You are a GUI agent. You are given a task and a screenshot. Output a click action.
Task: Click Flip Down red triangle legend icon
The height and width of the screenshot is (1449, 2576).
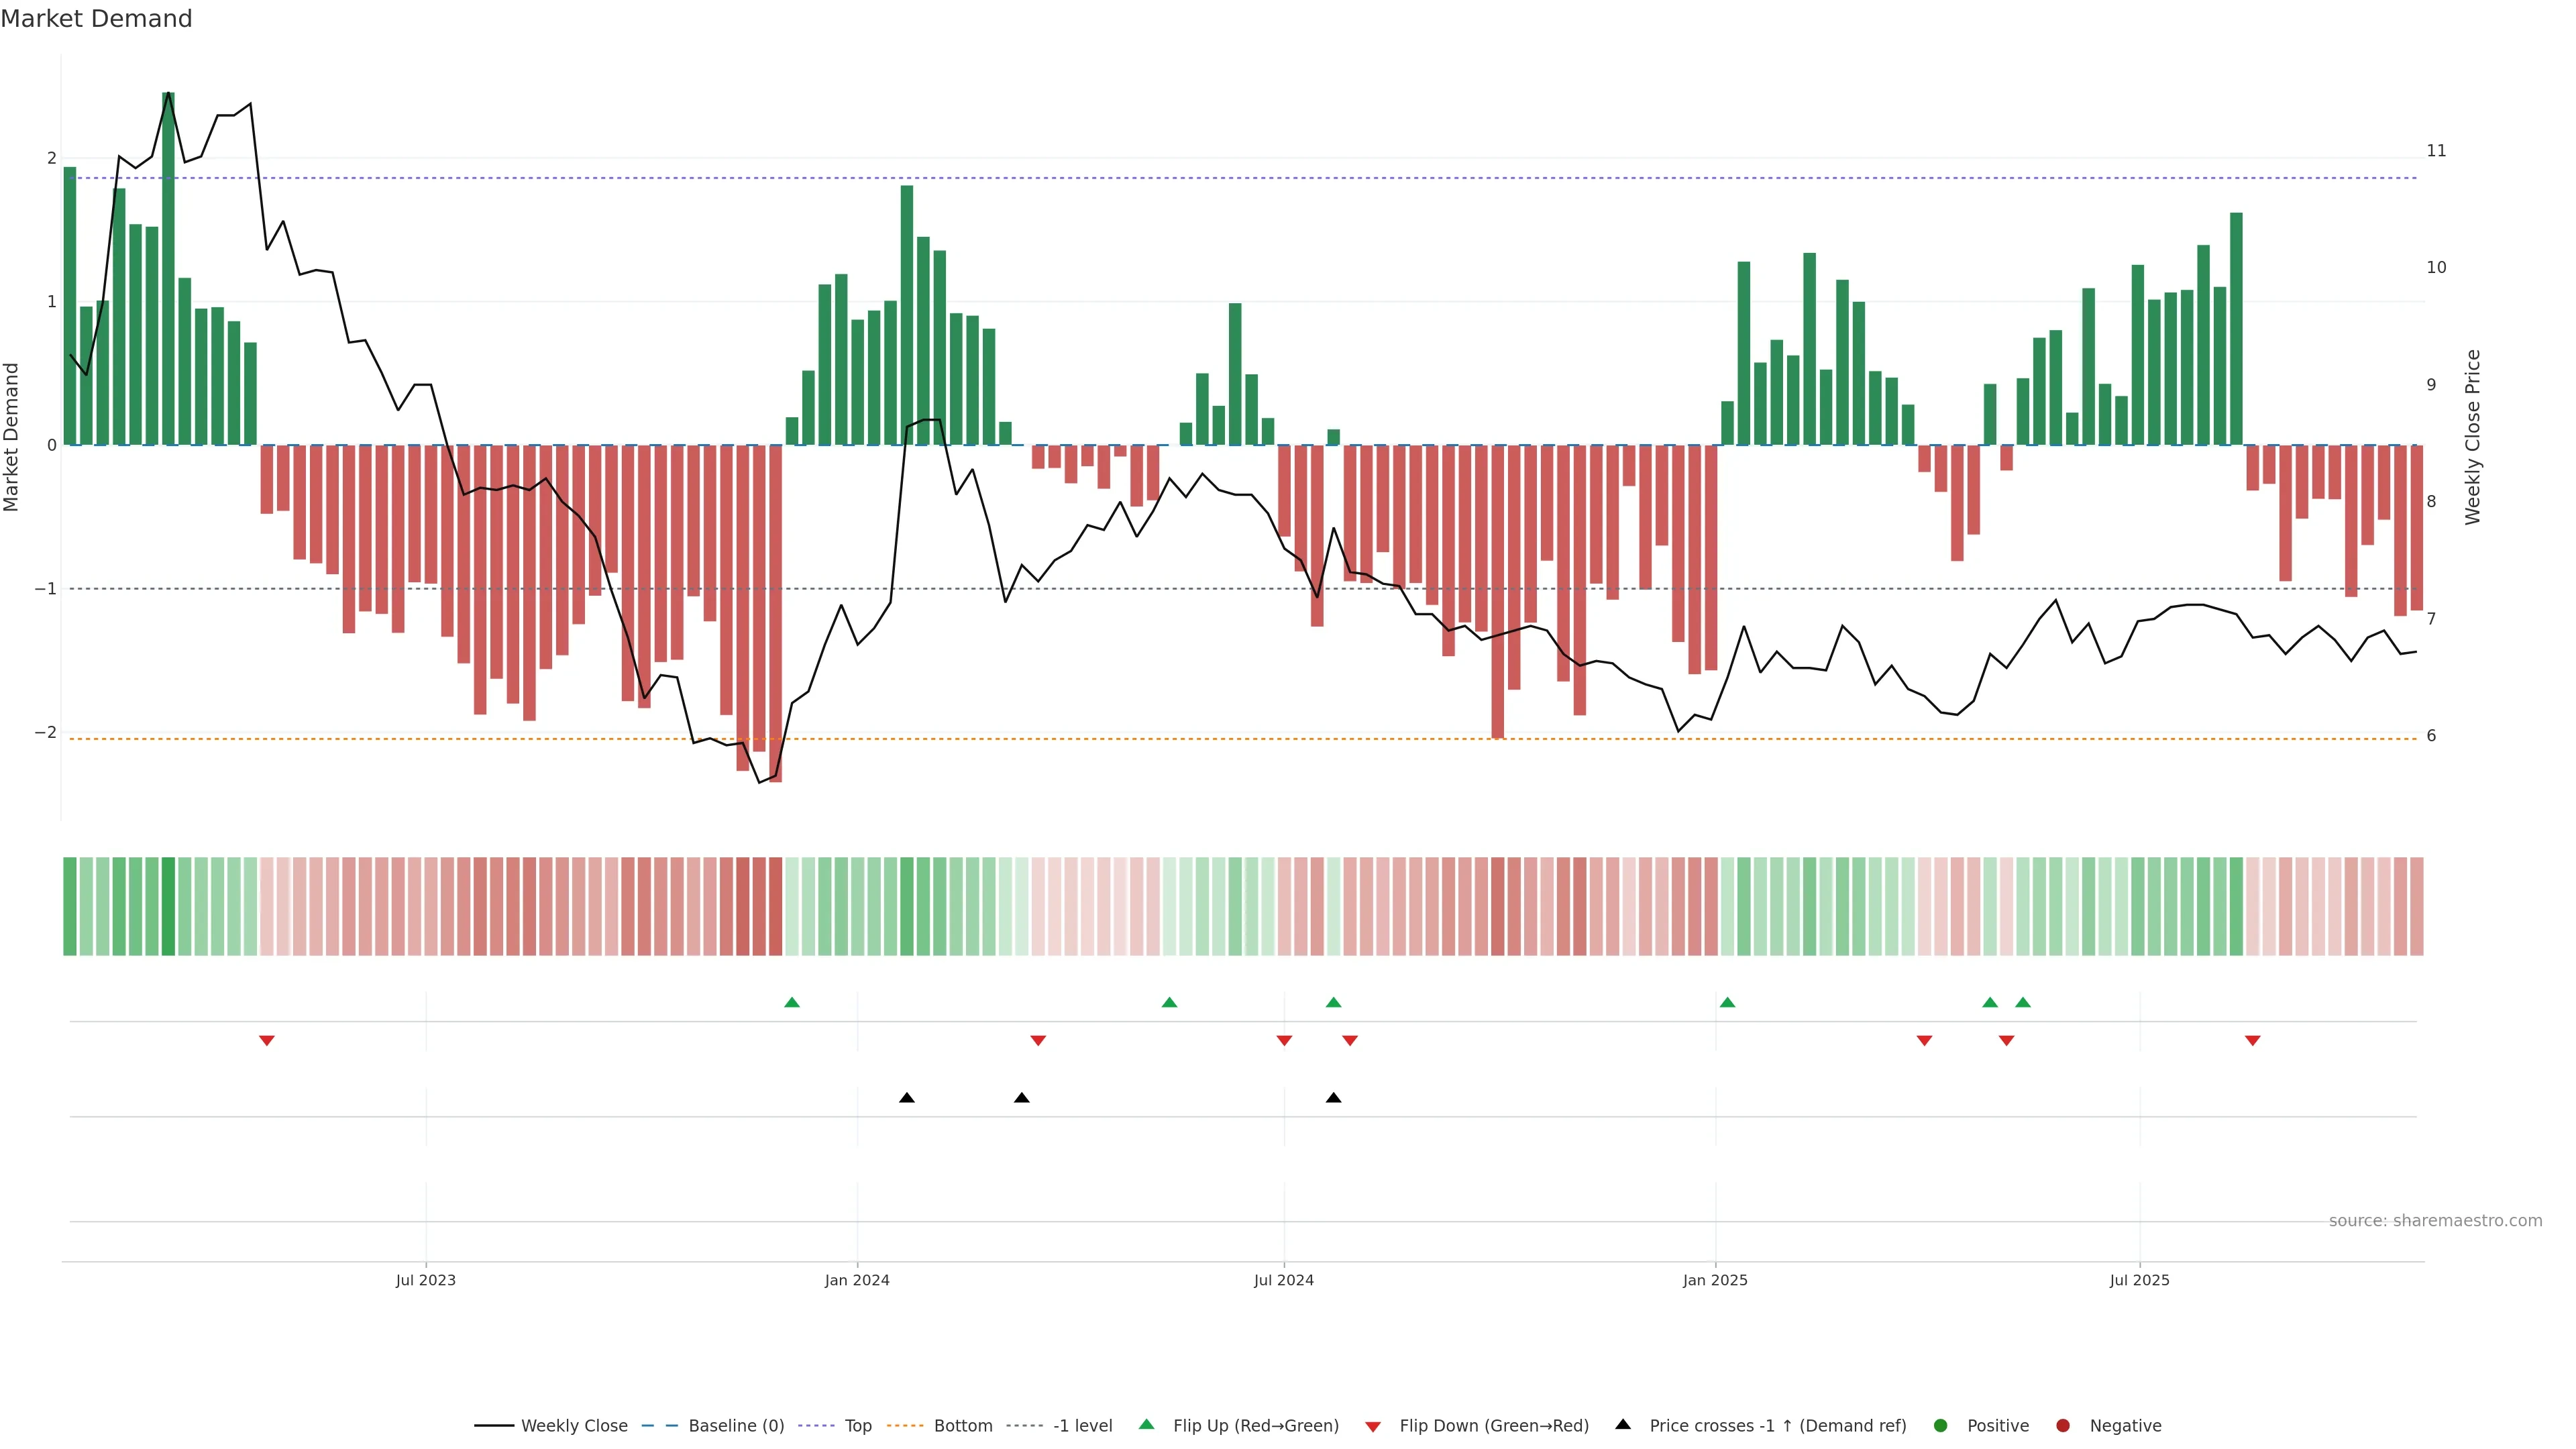(1373, 1426)
